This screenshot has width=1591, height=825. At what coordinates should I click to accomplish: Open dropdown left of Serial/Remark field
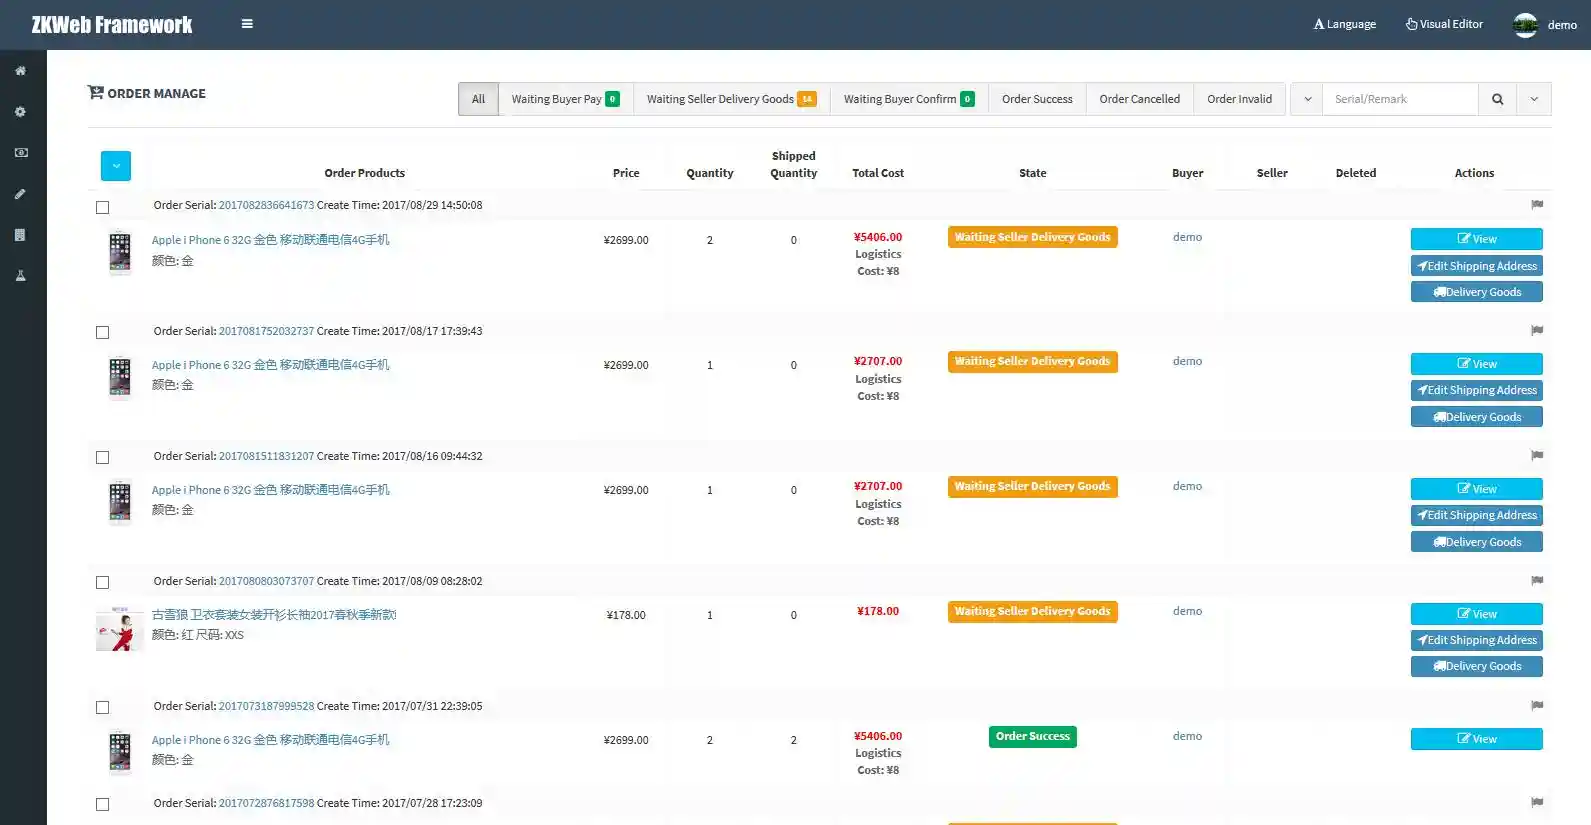[x=1307, y=99]
